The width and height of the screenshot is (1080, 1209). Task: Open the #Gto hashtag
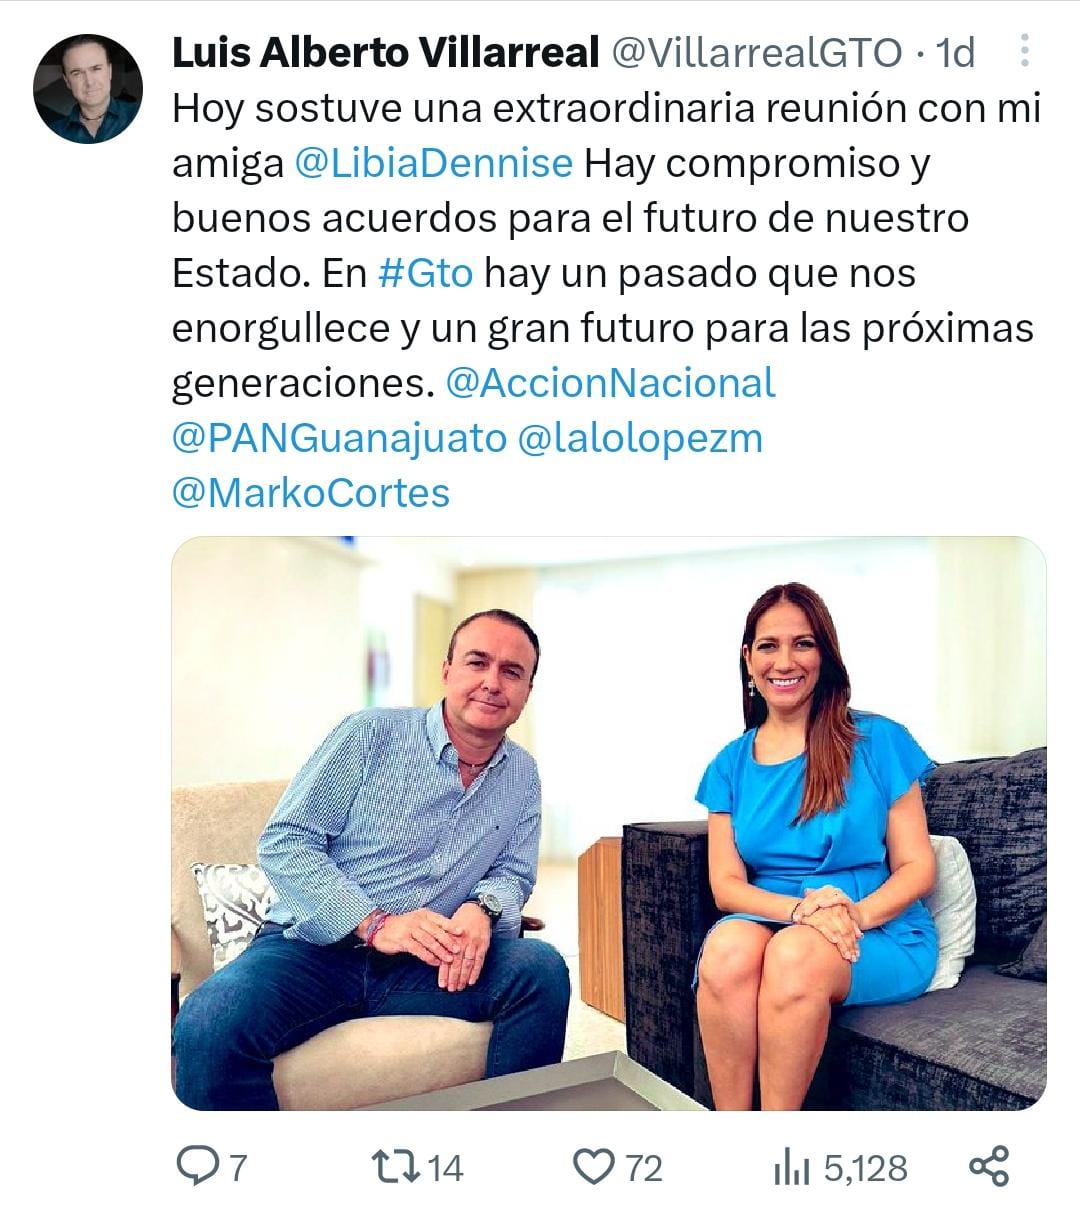426,272
